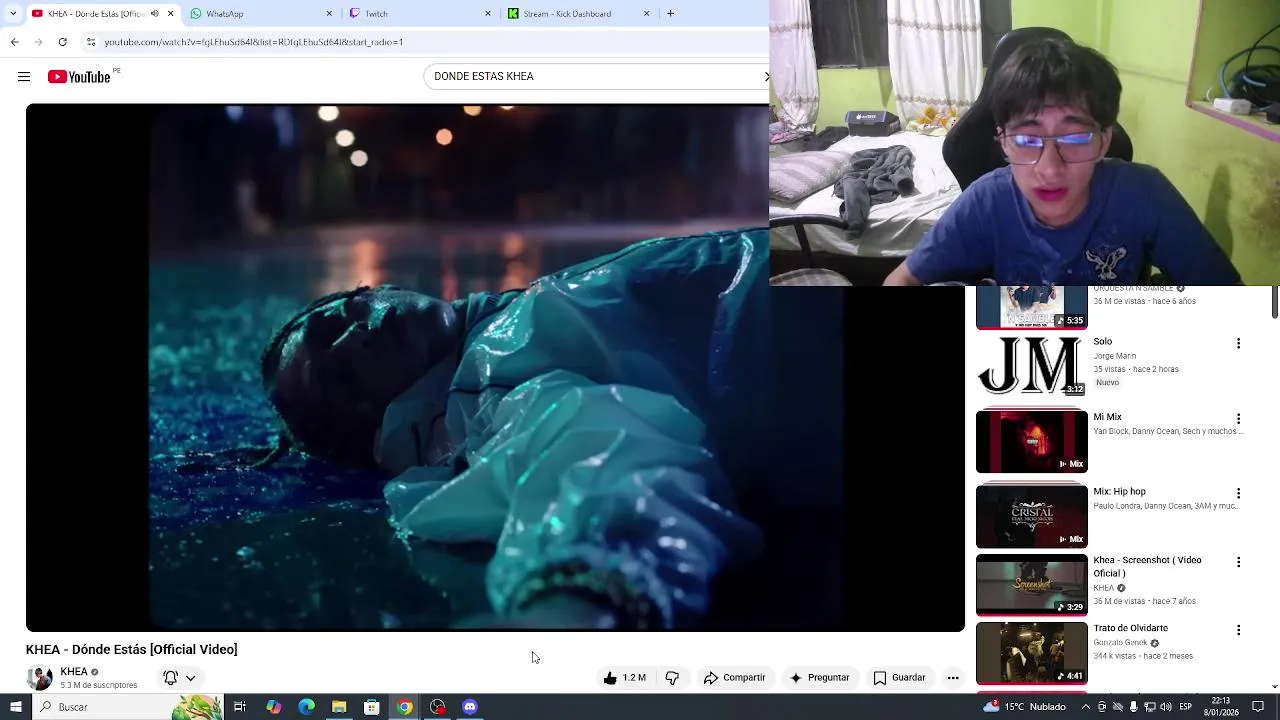Open the Windows notification center icon
Viewport: 1280px width, 720px height.
point(1258,707)
